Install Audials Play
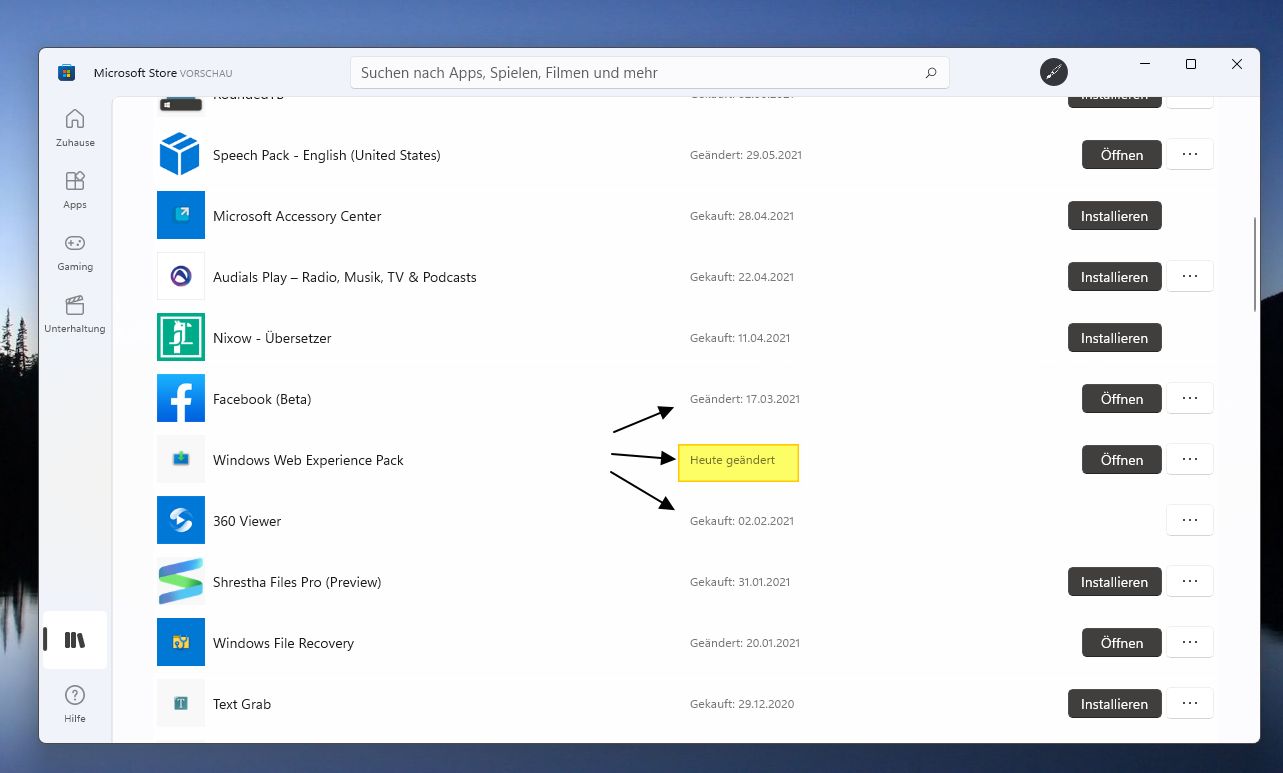1283x773 pixels. pos(1115,277)
